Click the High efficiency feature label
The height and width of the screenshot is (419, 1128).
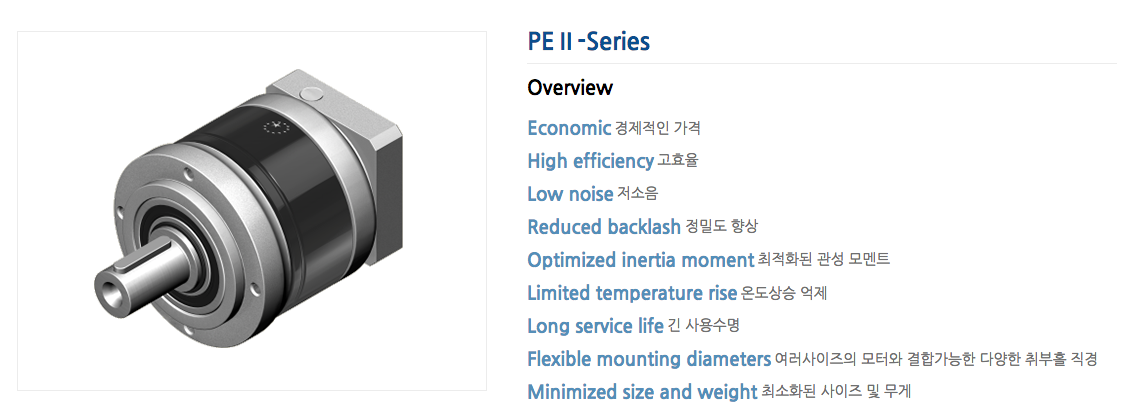pyautogui.click(x=590, y=161)
